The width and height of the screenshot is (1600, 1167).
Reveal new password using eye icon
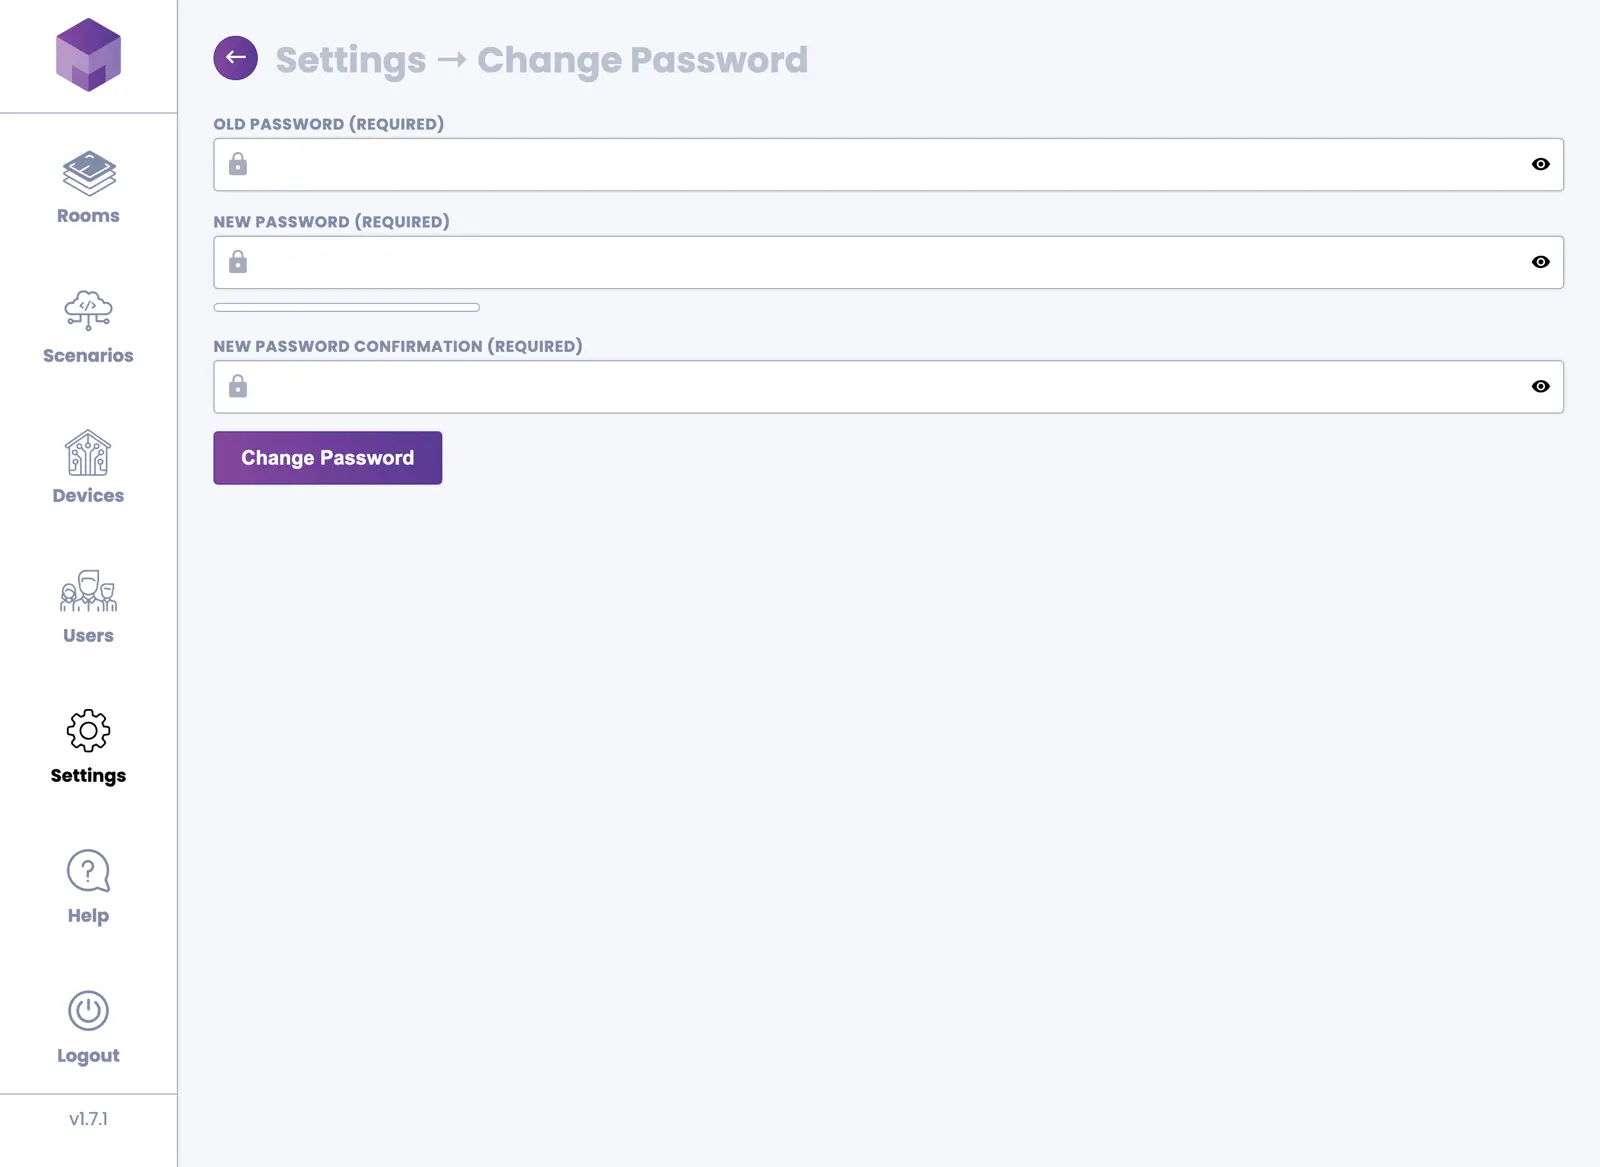1540,262
